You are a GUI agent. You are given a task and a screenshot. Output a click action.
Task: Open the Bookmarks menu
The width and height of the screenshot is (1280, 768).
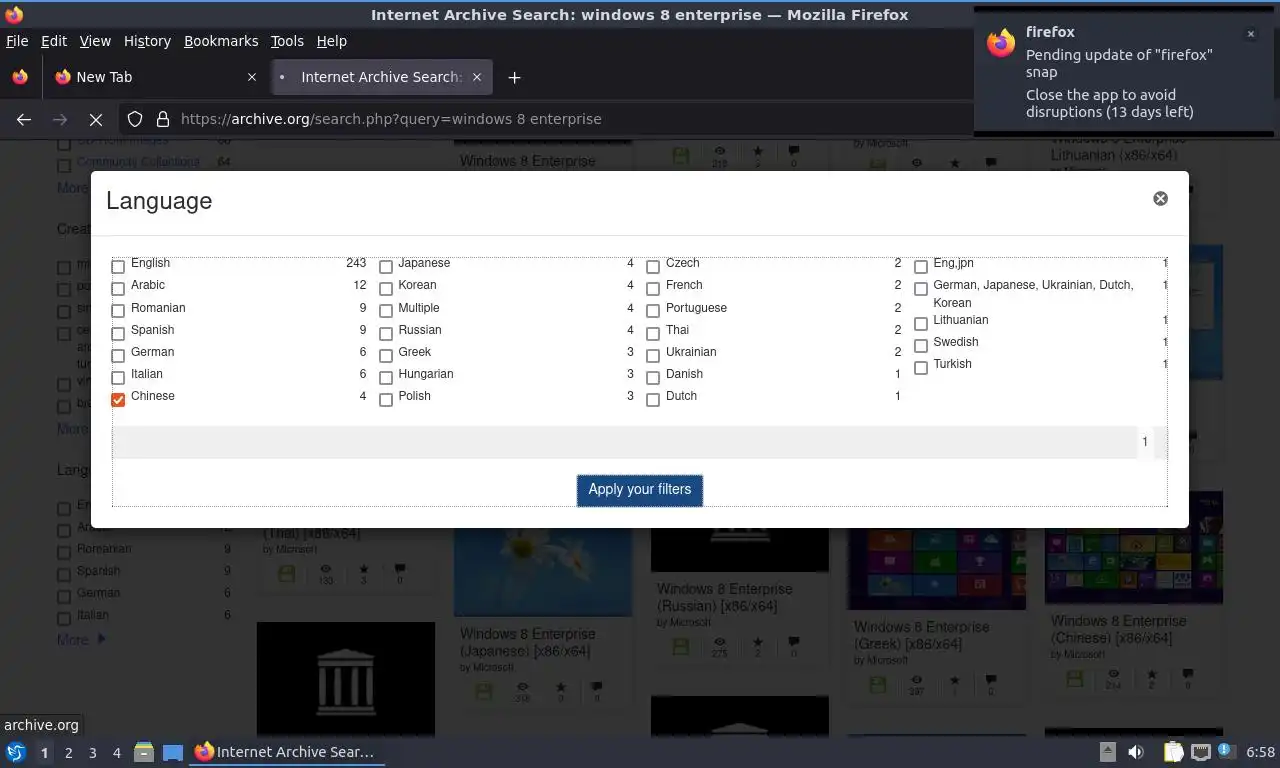pyautogui.click(x=221, y=41)
